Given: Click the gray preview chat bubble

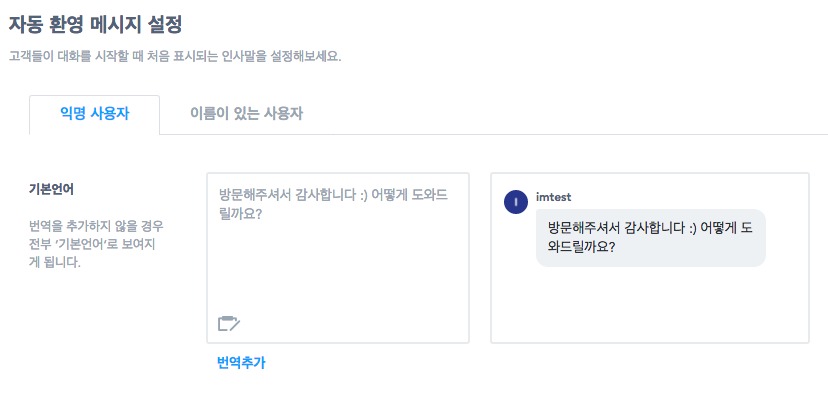Looking at the screenshot, I should [651, 238].
